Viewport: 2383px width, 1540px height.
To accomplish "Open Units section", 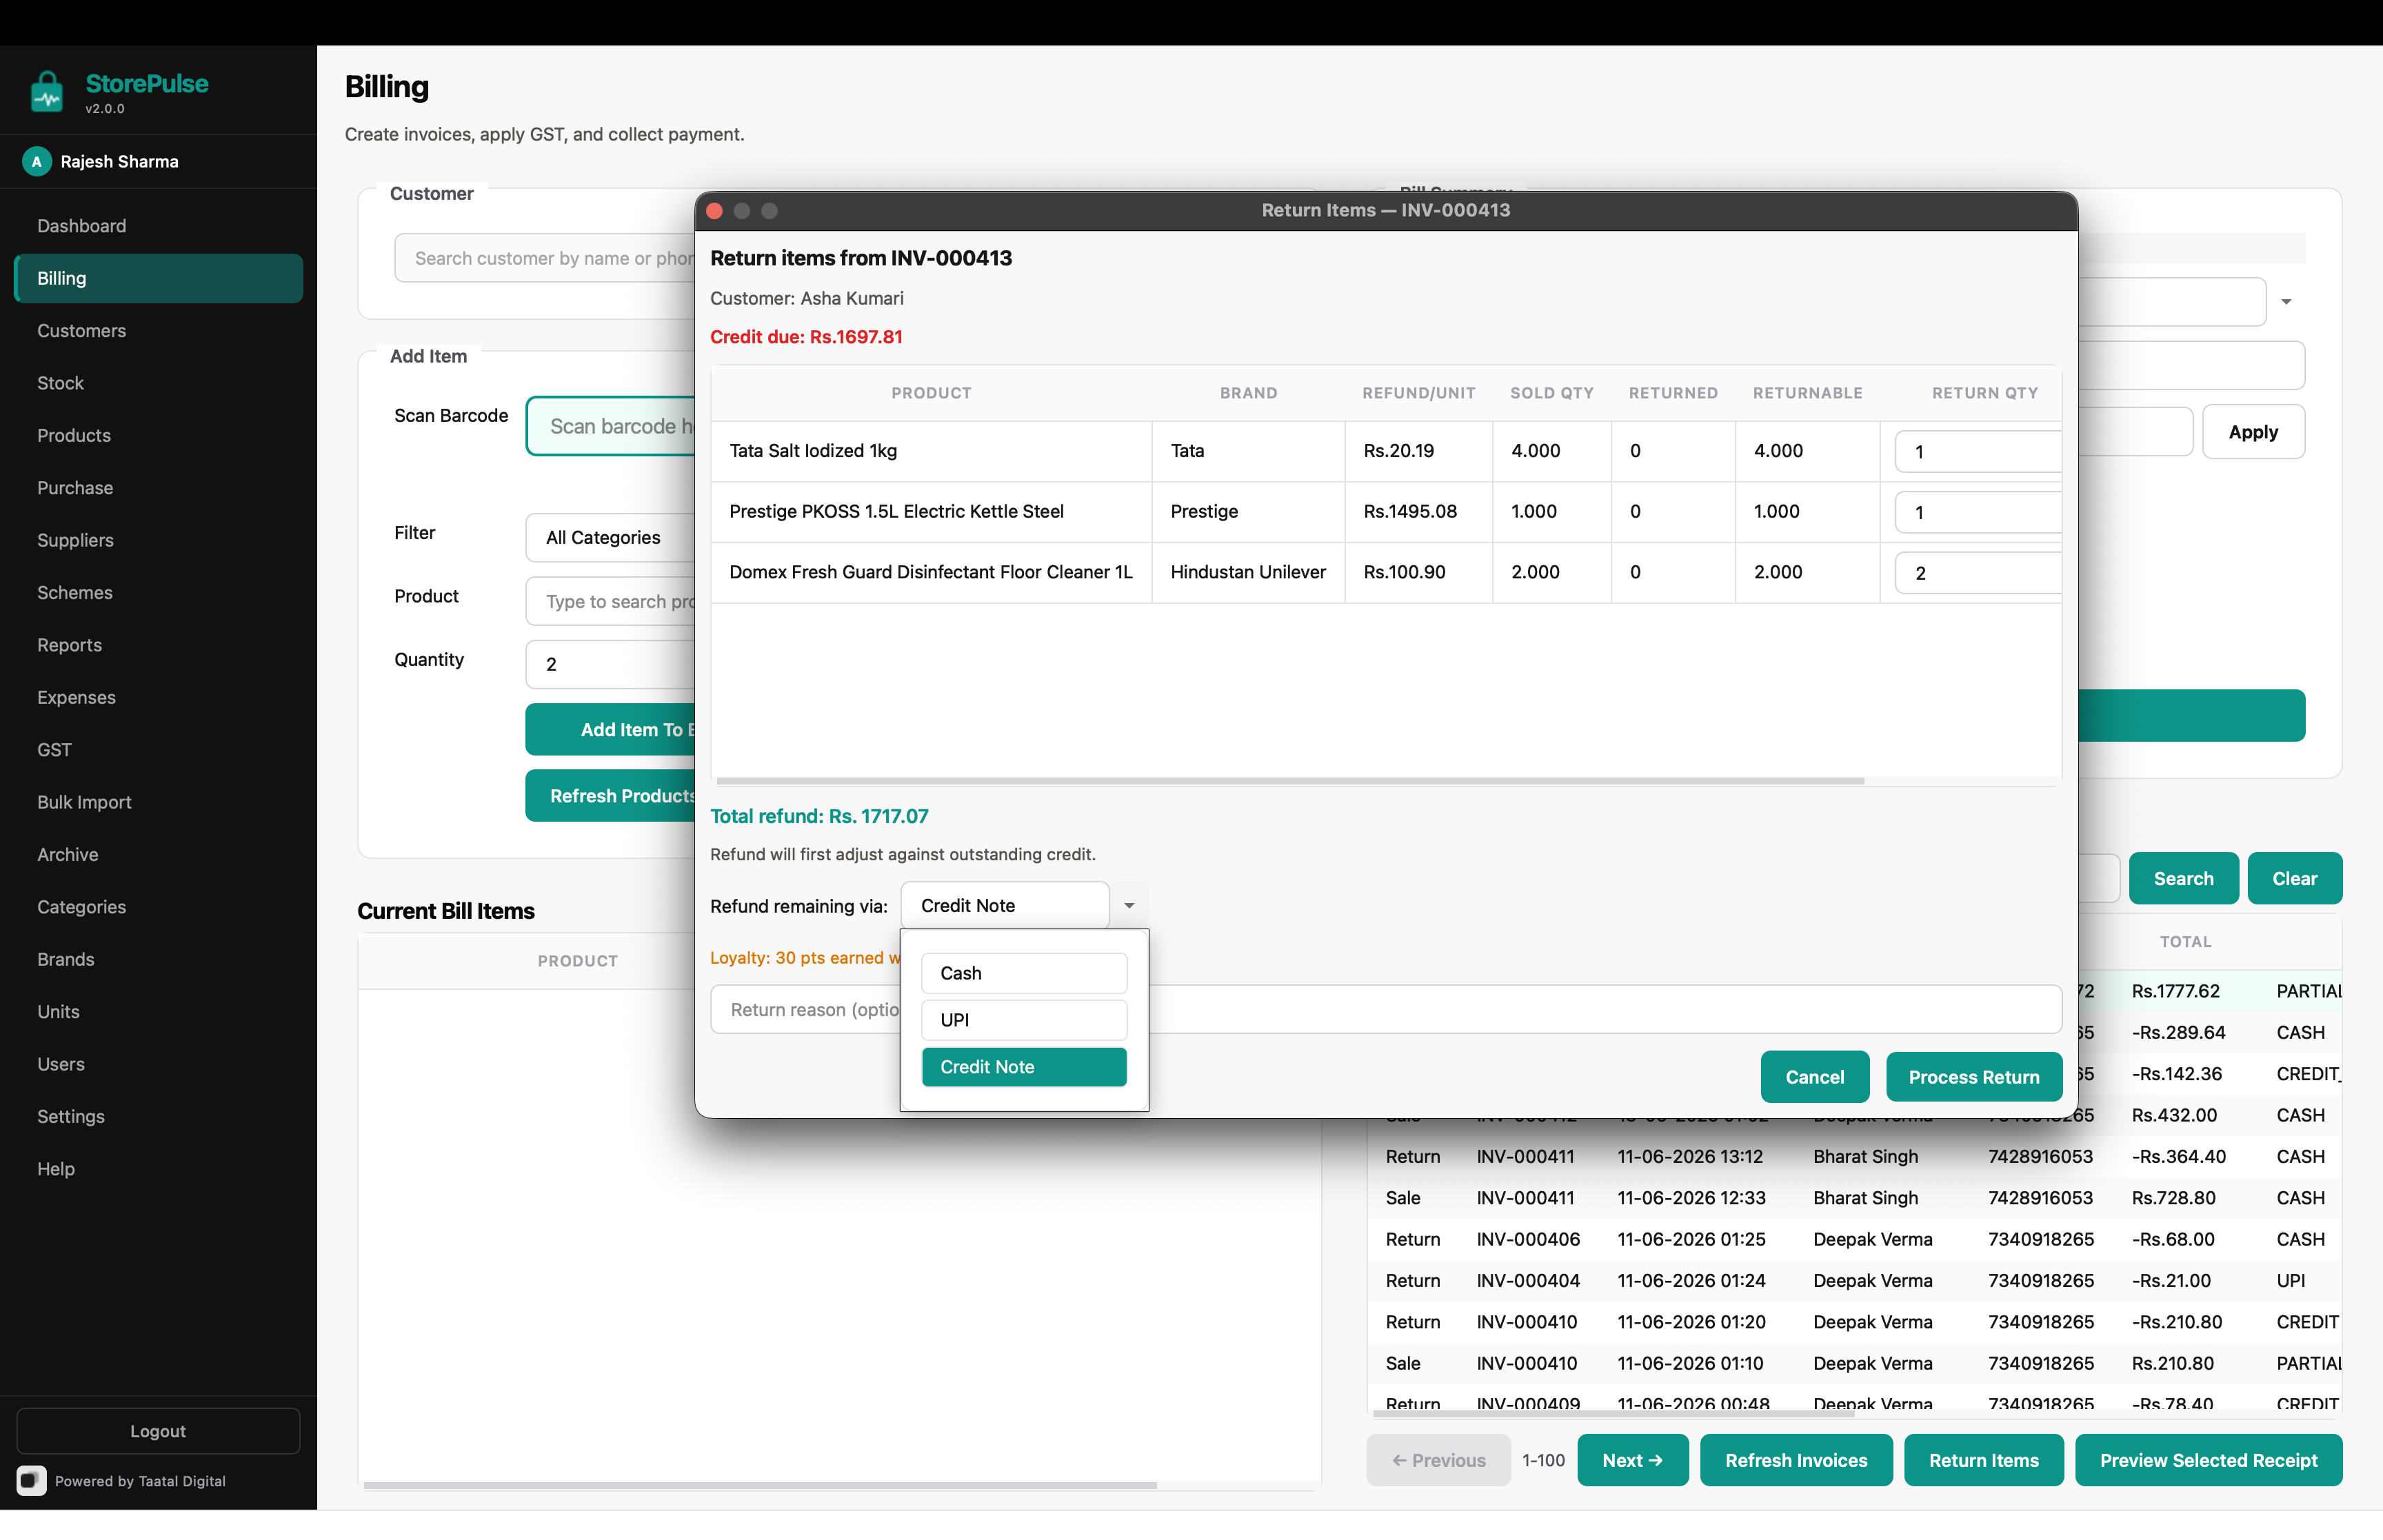I will point(158,1012).
